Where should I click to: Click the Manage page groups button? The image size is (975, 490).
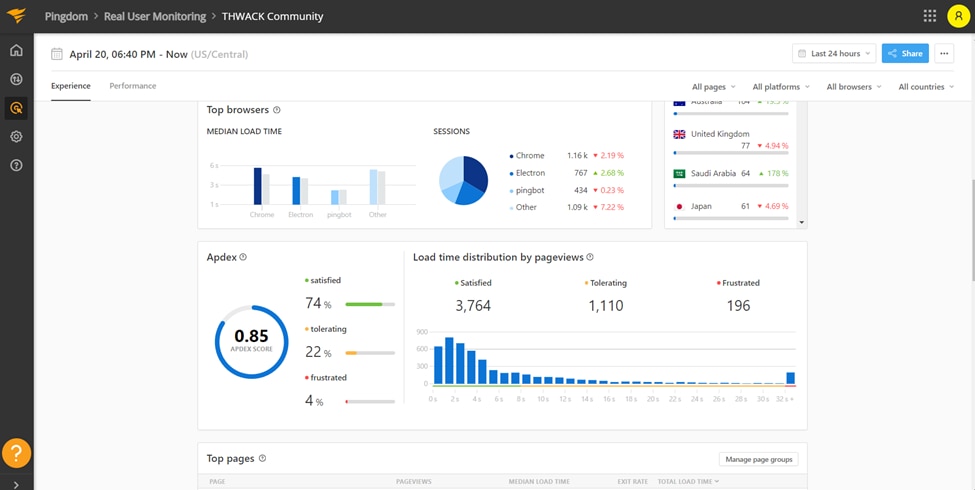[759, 459]
